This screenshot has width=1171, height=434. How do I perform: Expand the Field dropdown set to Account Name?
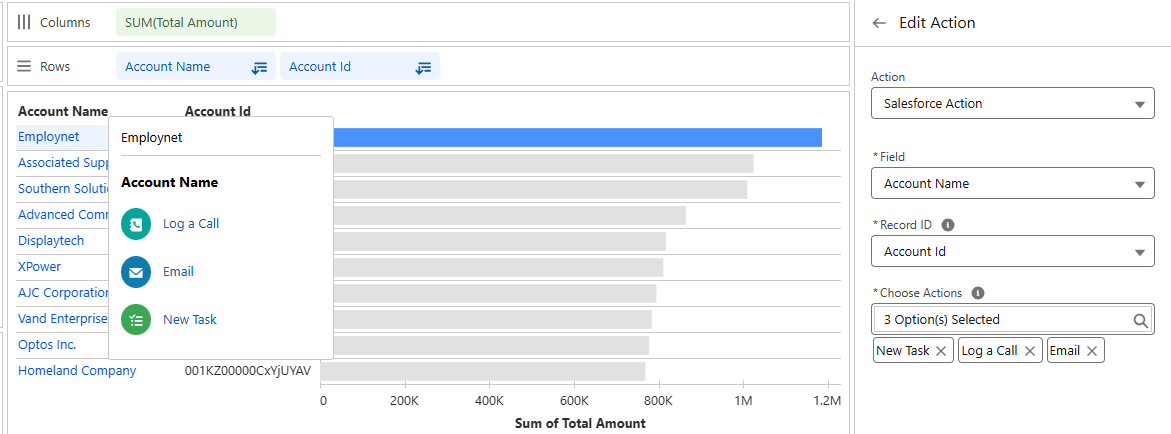click(x=1012, y=184)
